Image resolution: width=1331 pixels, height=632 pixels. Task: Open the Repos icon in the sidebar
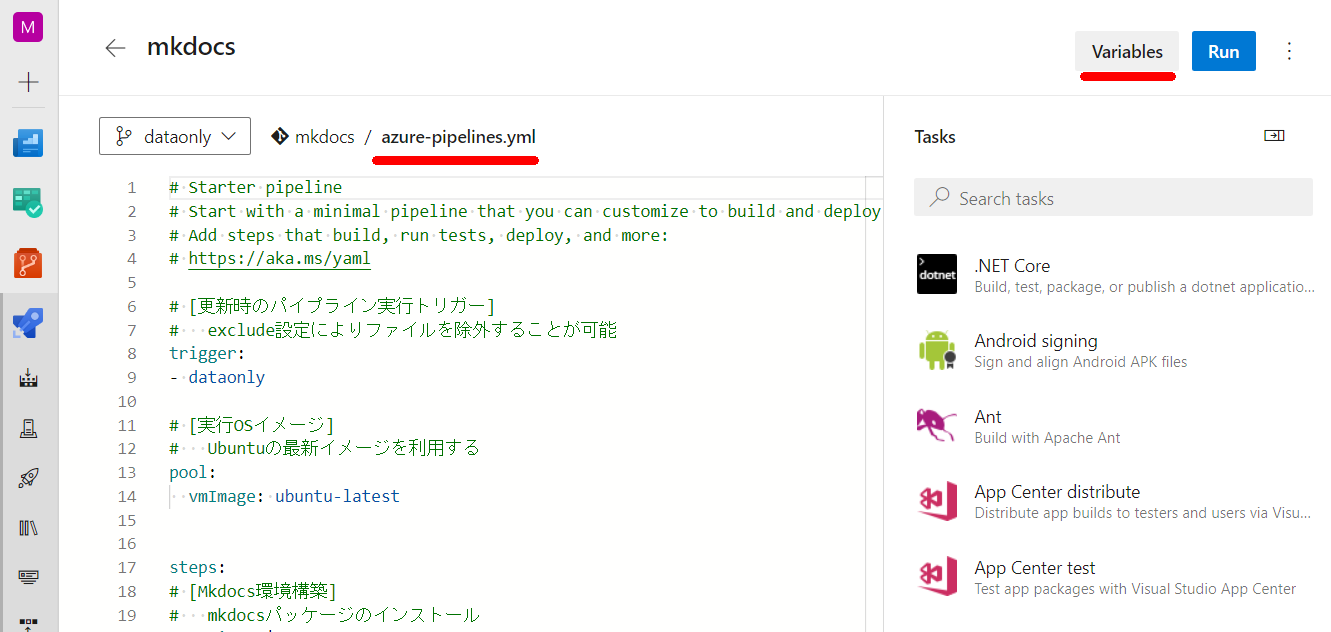pyautogui.click(x=28, y=263)
